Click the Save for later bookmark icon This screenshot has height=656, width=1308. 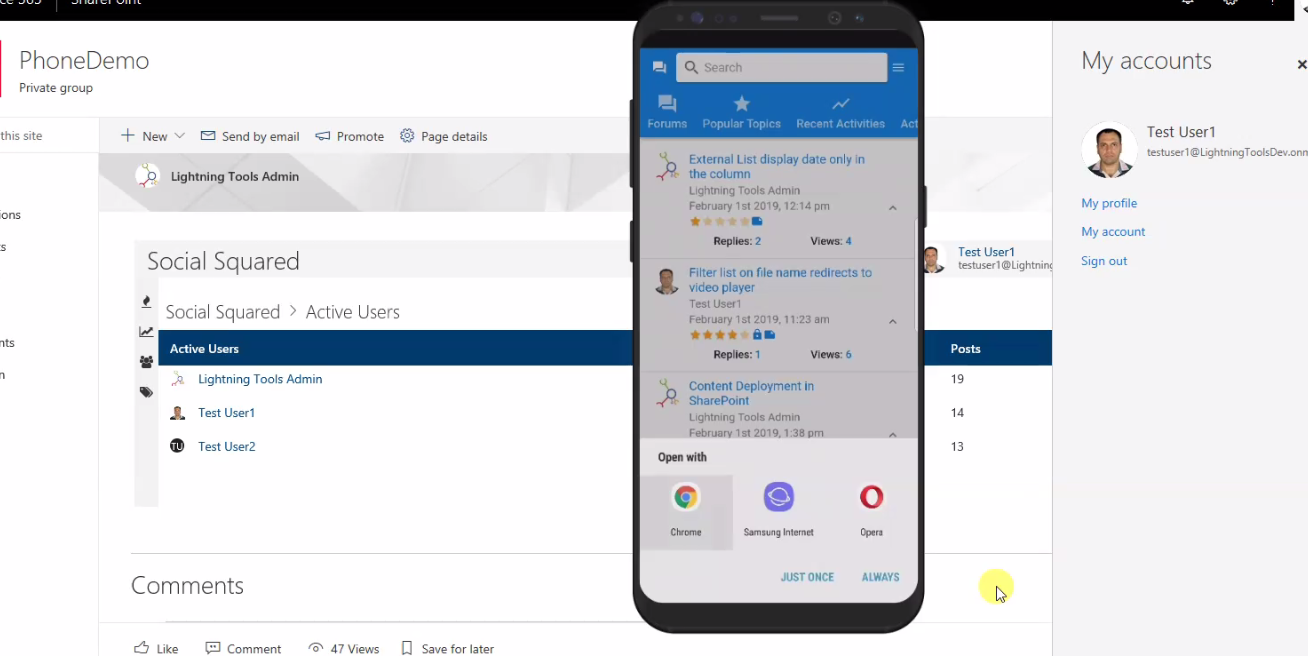click(x=407, y=648)
